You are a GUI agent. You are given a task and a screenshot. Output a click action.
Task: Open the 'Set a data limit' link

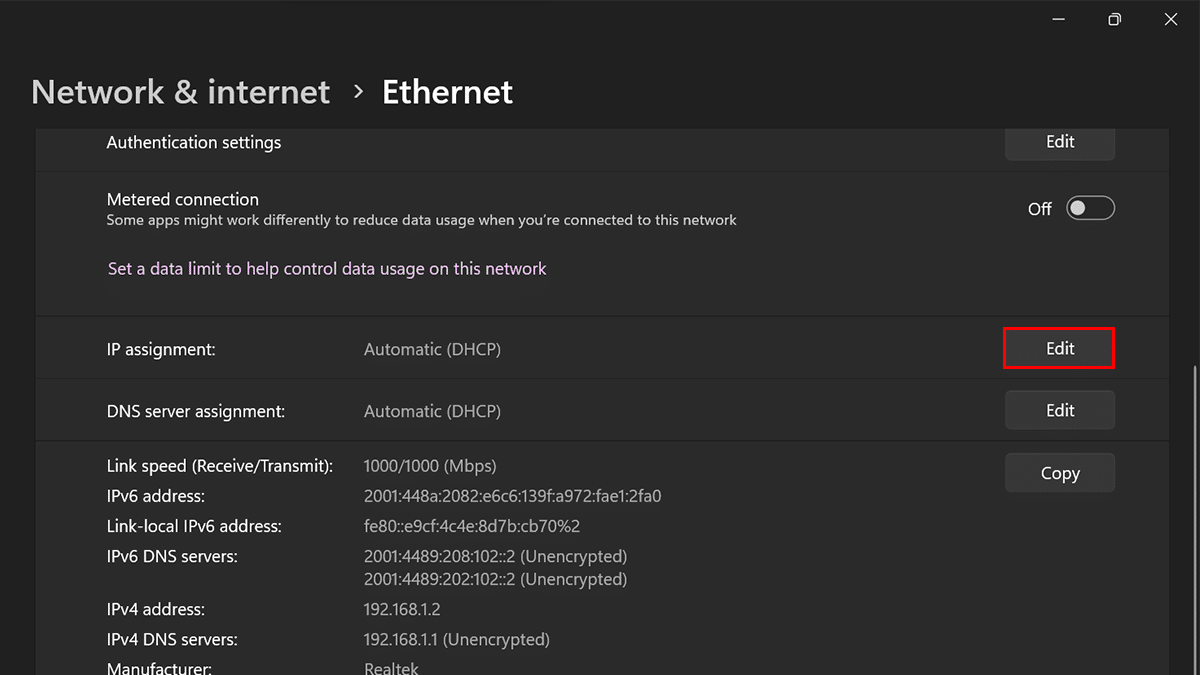tap(326, 268)
